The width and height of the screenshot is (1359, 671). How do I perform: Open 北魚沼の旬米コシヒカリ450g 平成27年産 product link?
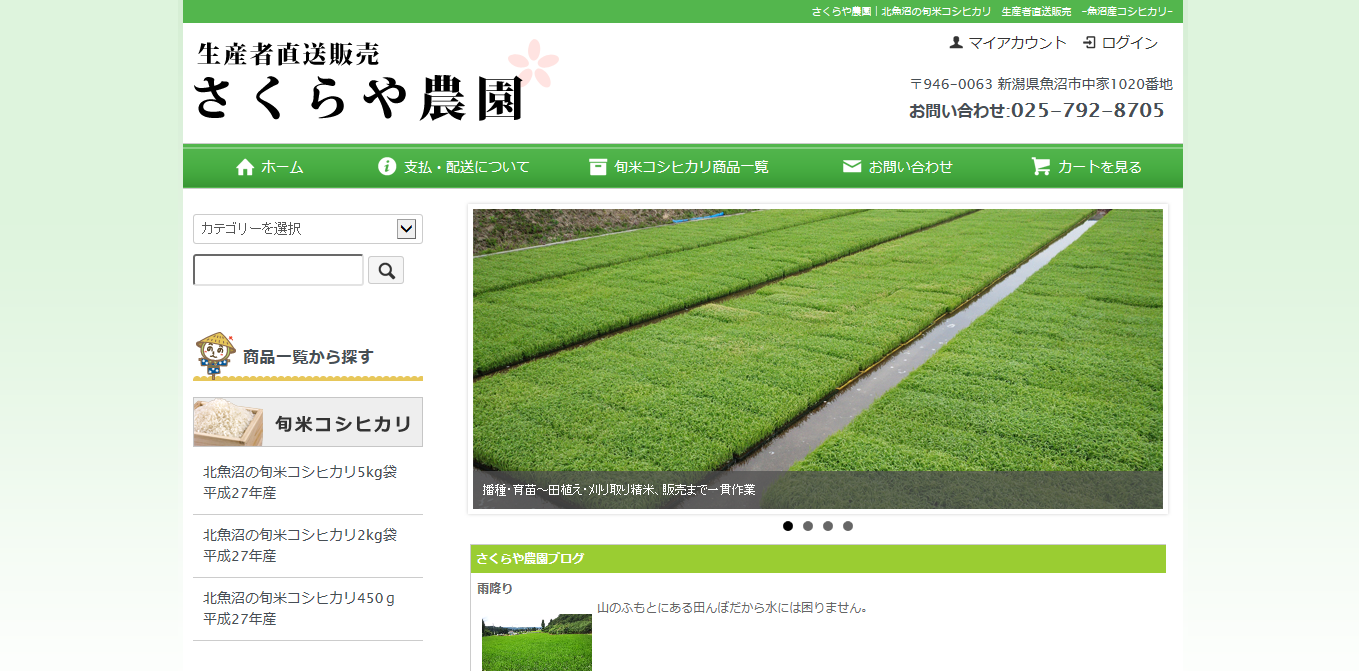pyautogui.click(x=299, y=608)
